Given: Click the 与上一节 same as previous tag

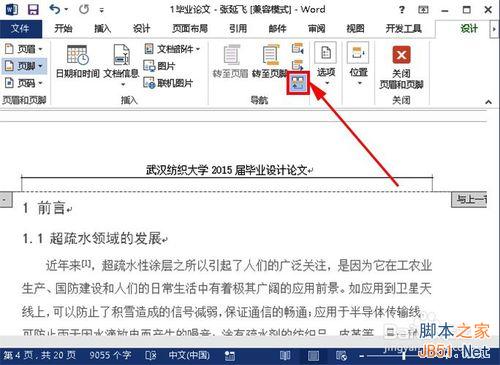Looking at the screenshot, I should 469,200.
